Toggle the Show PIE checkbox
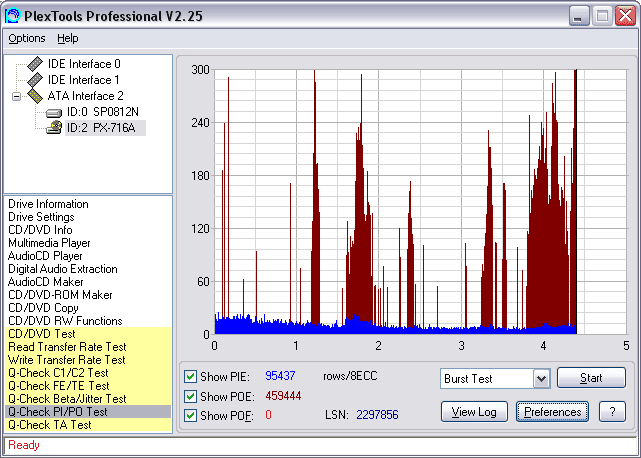Viewport: 641px width, 458px height. click(190, 376)
